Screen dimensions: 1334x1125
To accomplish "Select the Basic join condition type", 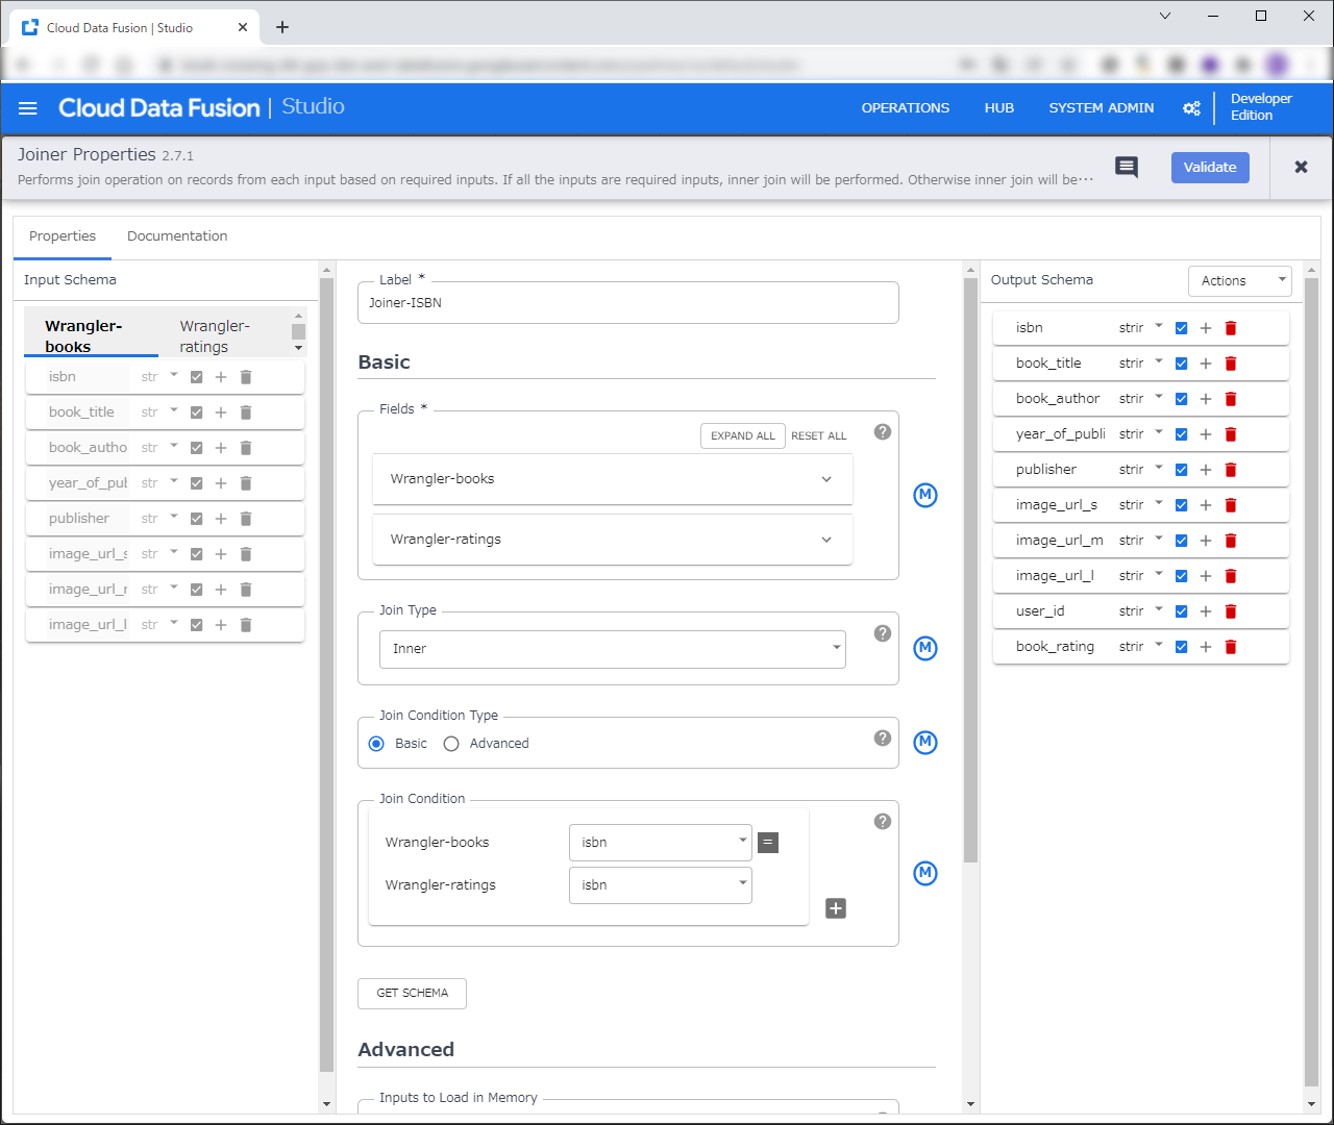I will 377,743.
